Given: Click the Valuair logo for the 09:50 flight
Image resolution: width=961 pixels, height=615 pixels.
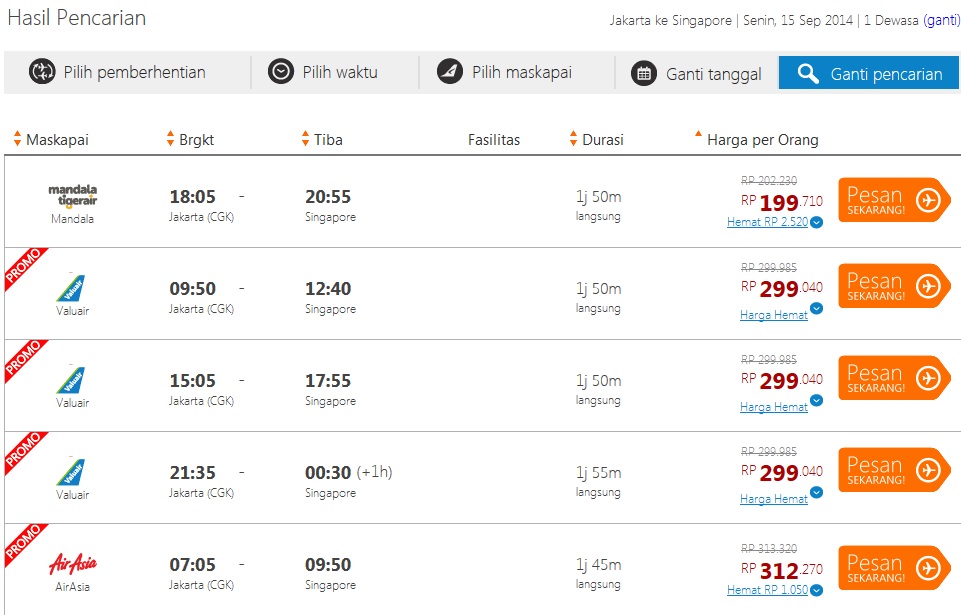Looking at the screenshot, I should [x=72, y=288].
